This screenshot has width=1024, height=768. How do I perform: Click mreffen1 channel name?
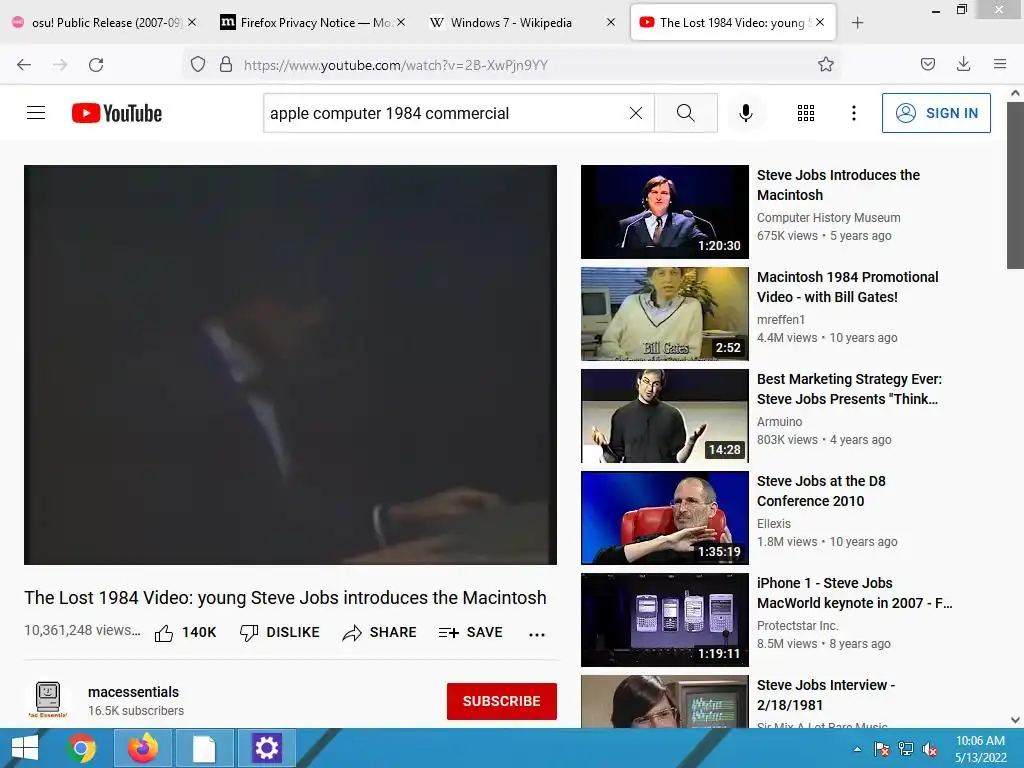tap(780, 319)
